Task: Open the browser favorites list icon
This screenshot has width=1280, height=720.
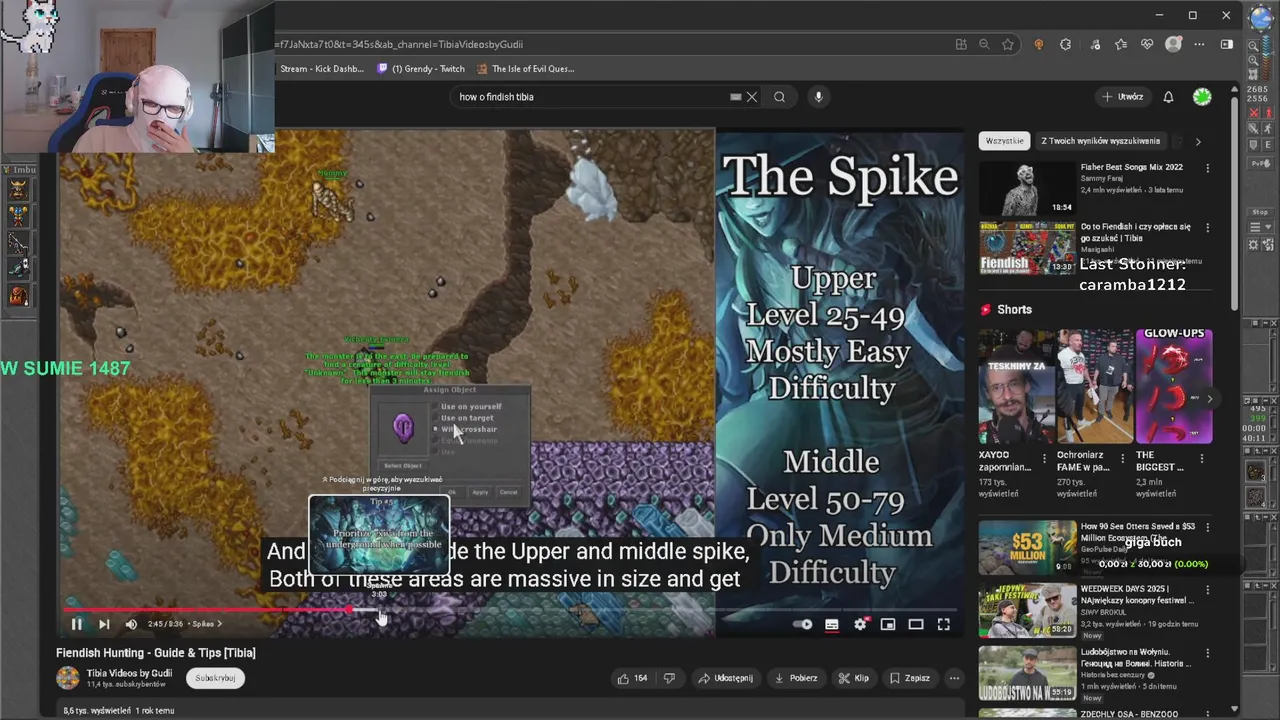Action: tap(1120, 44)
